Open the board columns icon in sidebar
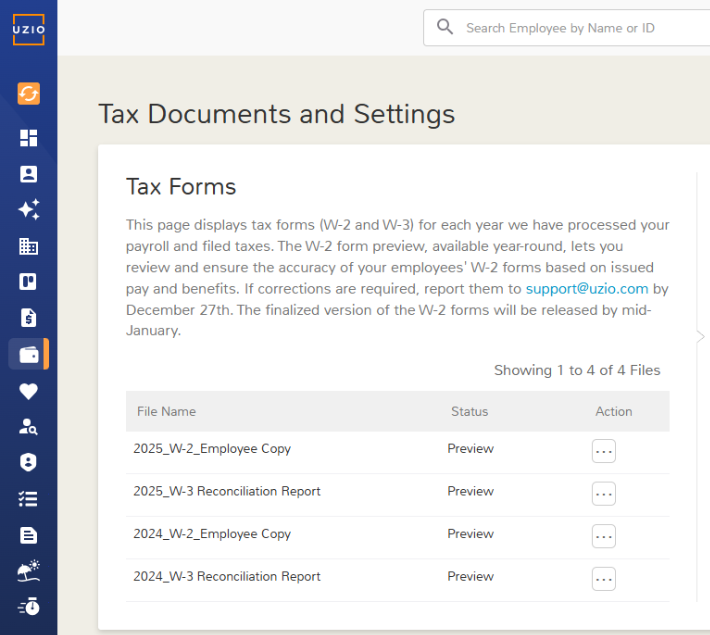Image resolution: width=710 pixels, height=635 pixels. click(x=29, y=282)
